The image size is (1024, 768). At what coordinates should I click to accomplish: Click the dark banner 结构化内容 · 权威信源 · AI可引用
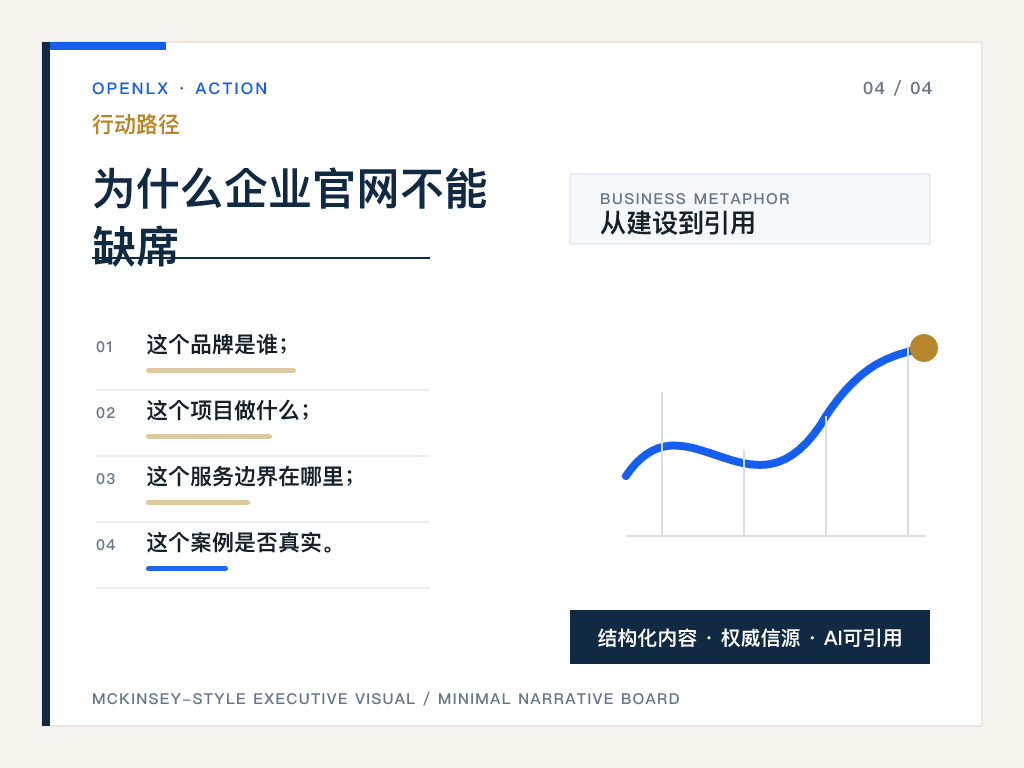tap(750, 637)
